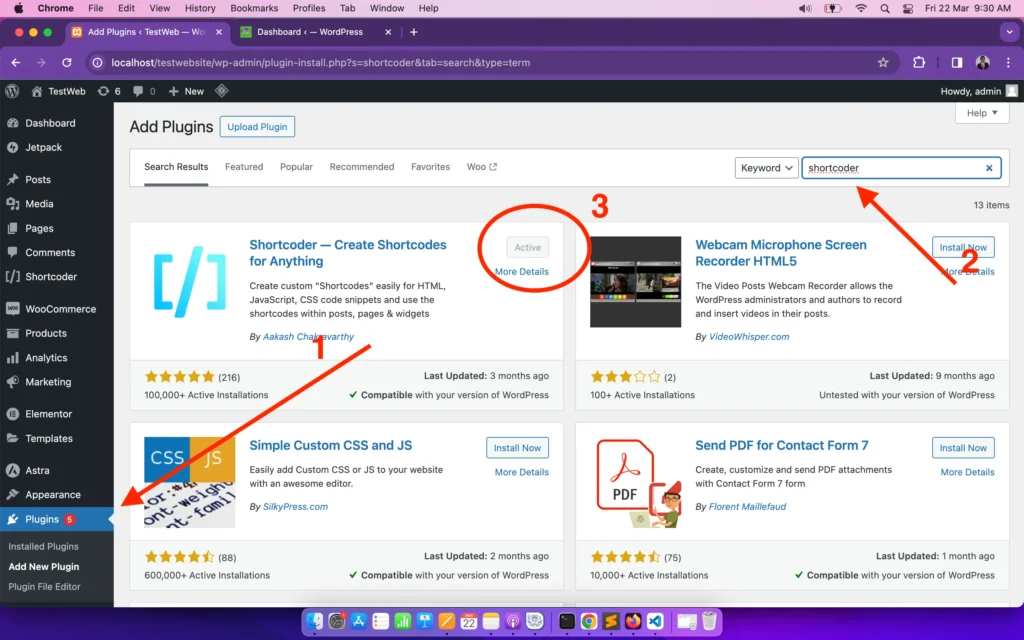Open author link Florent Maillefaud

(x=747, y=507)
